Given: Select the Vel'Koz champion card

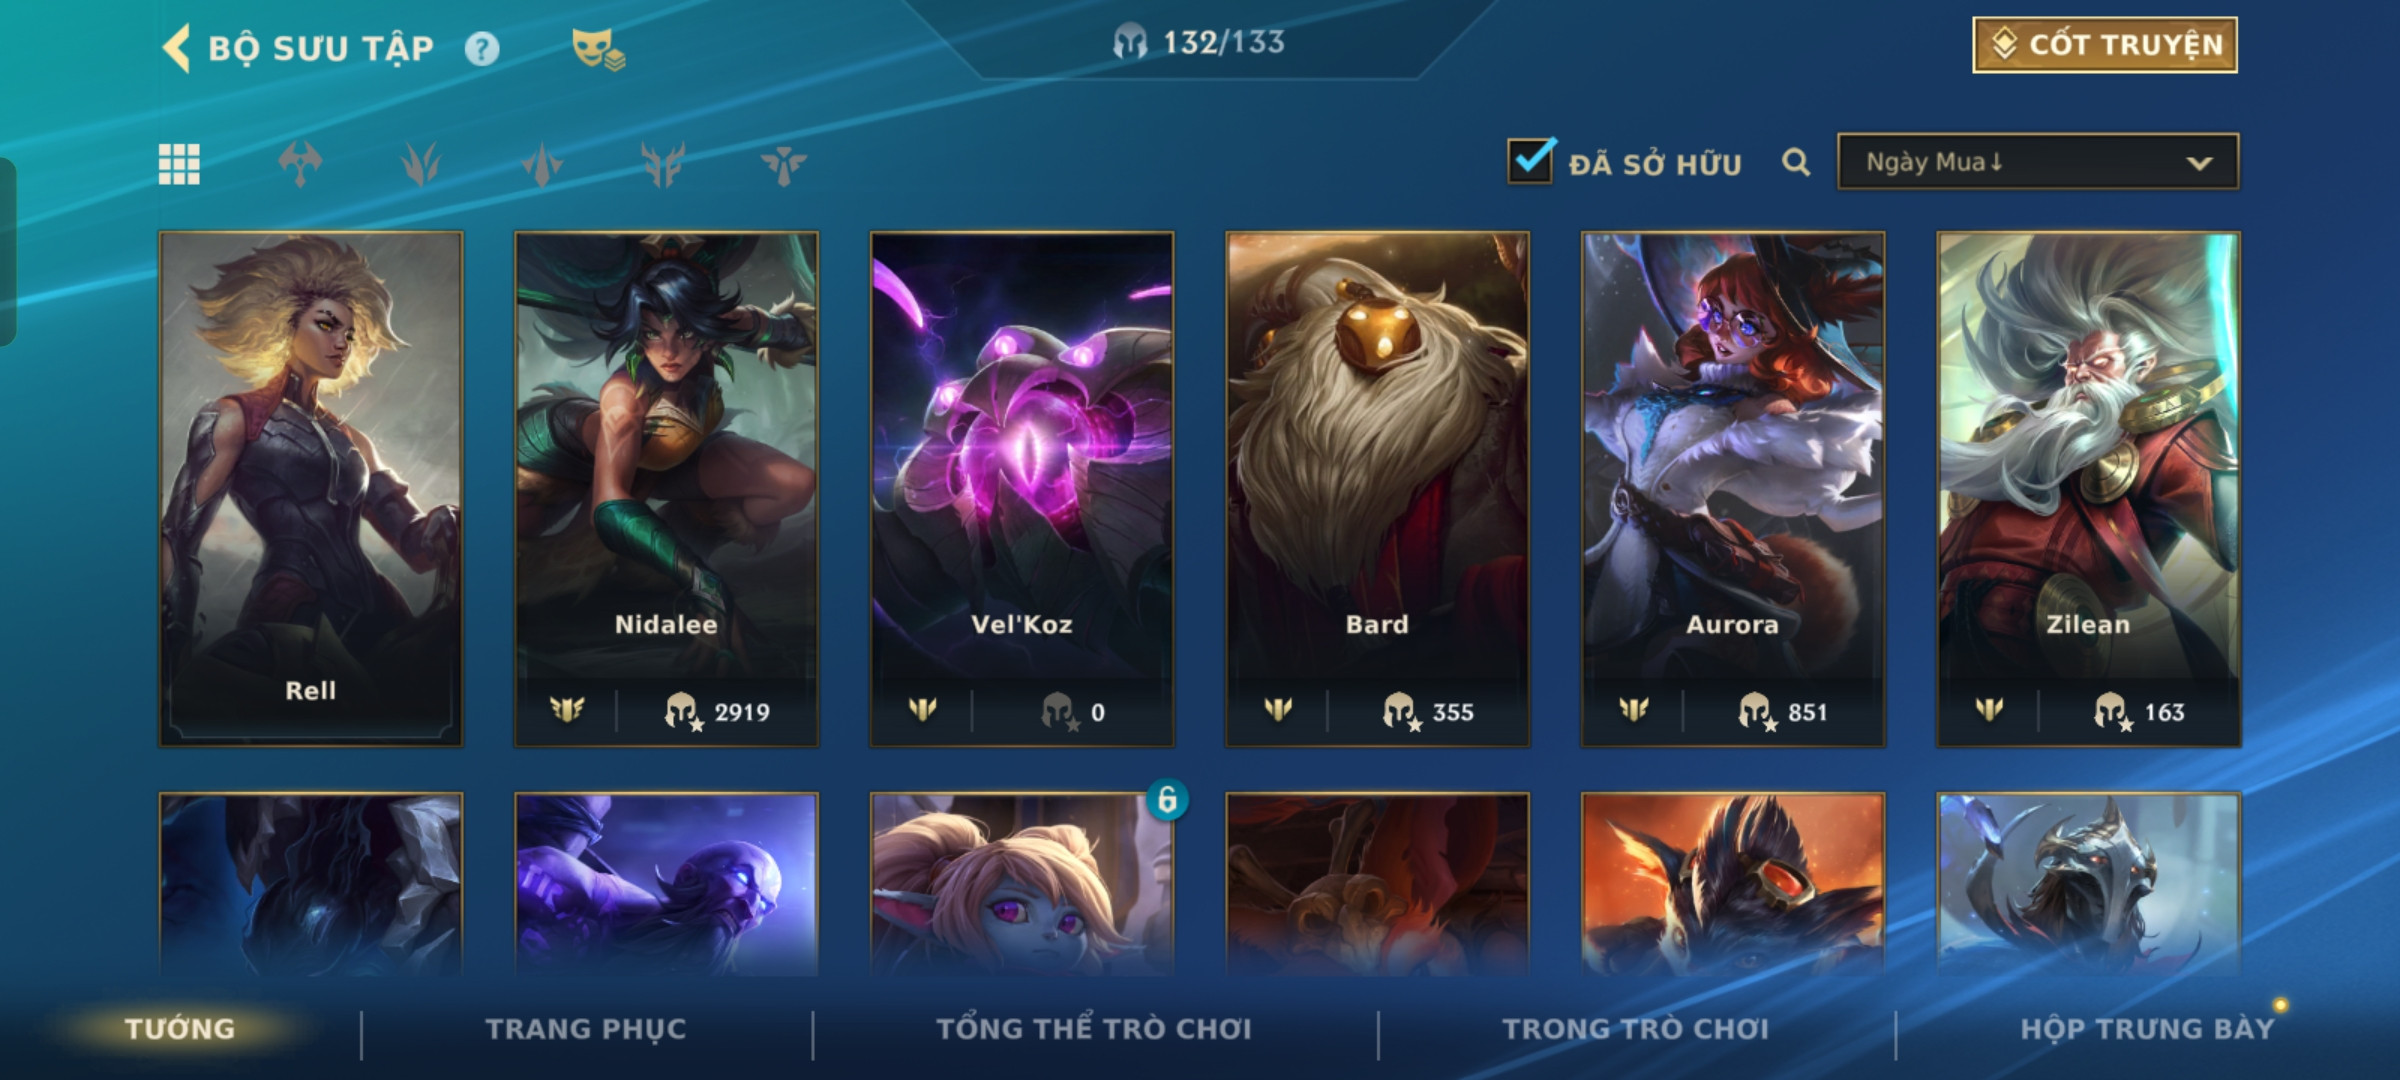Looking at the screenshot, I should point(1022,489).
